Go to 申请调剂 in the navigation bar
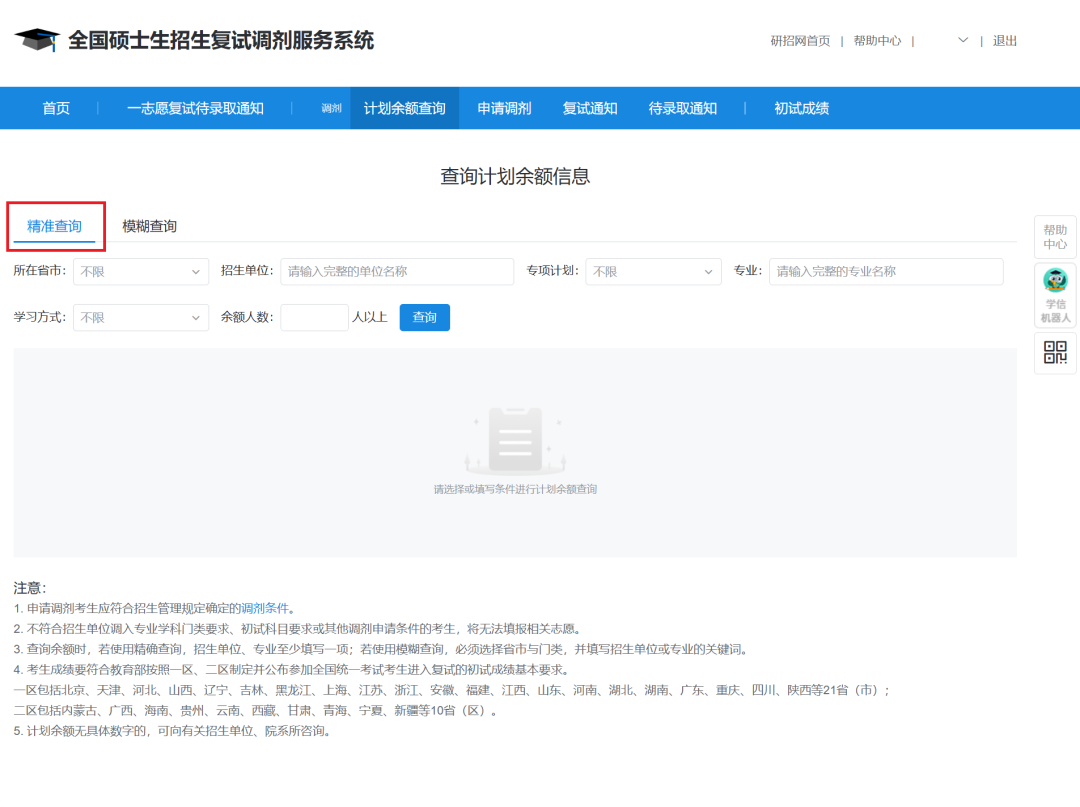1080x807 pixels. 504,107
